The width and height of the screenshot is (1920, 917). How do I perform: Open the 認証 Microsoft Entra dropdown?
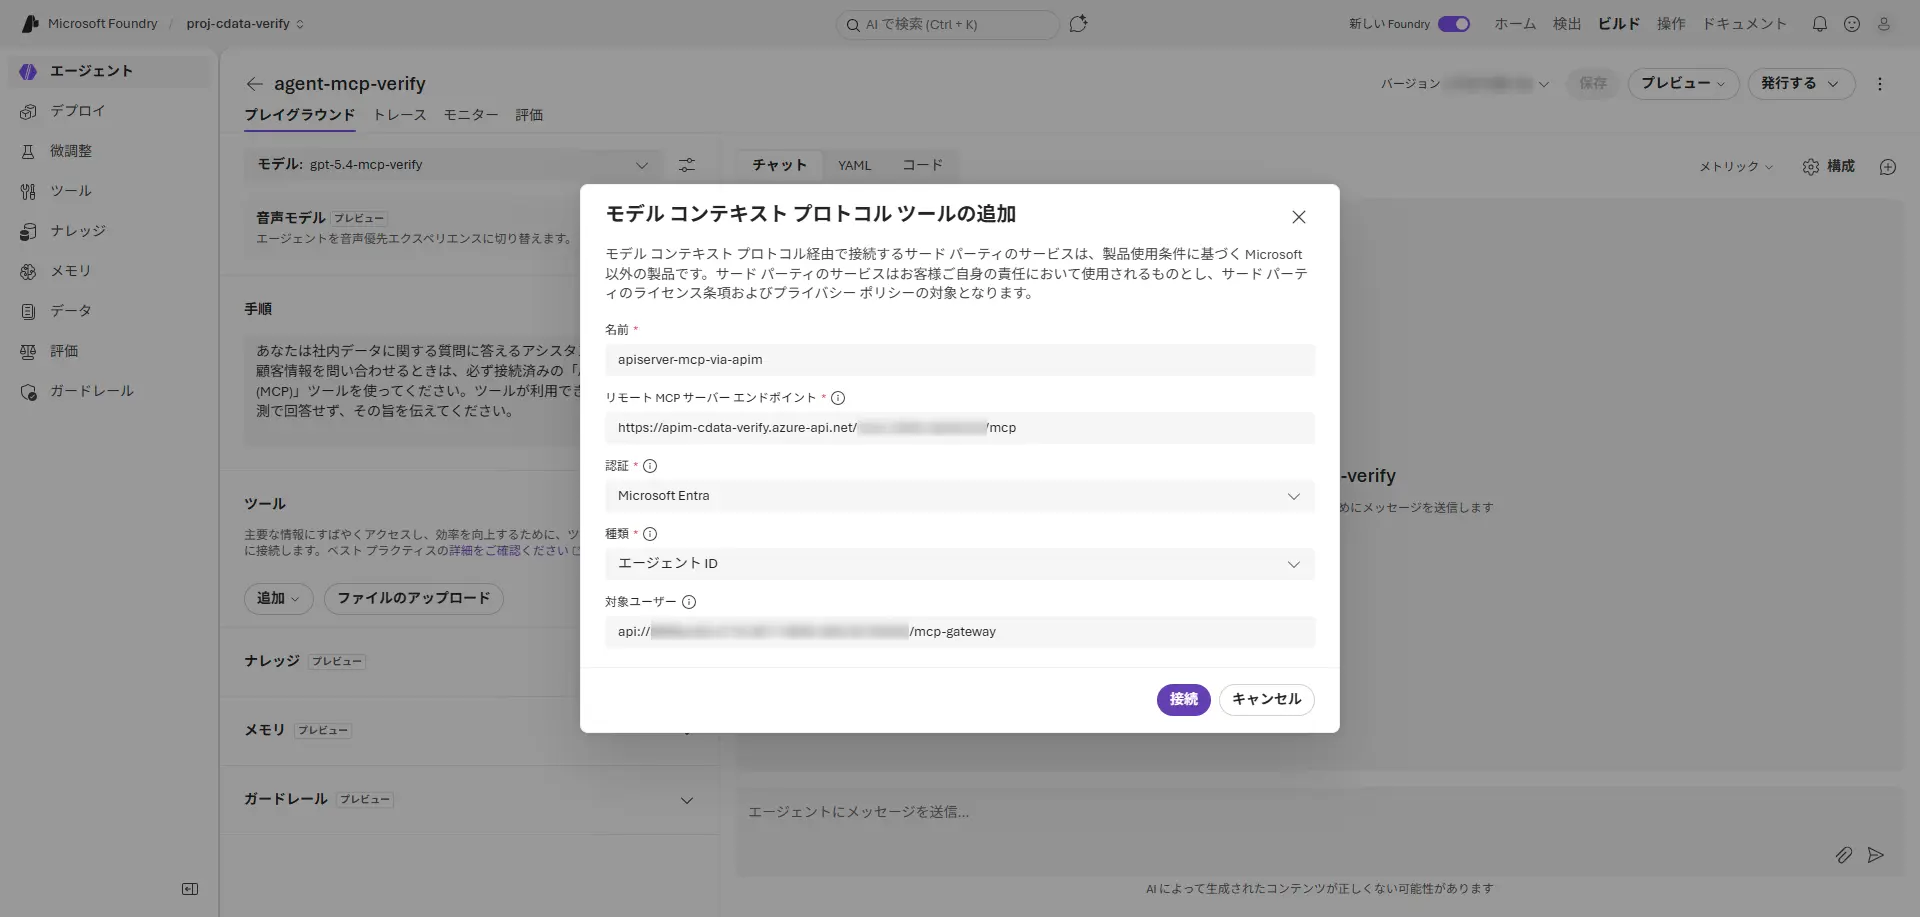(960, 496)
